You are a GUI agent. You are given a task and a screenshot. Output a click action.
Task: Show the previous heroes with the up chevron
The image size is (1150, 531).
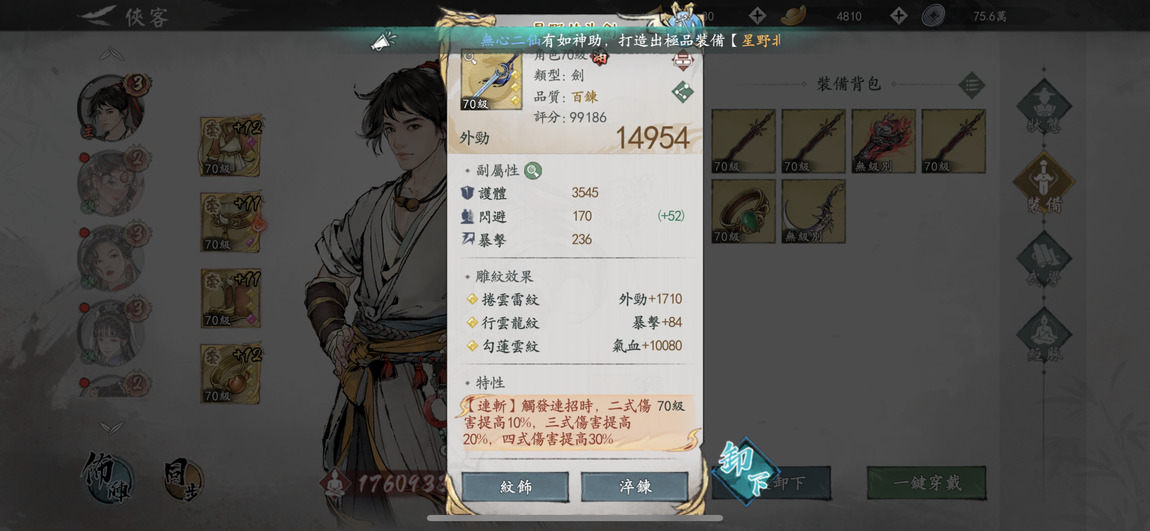tap(111, 54)
